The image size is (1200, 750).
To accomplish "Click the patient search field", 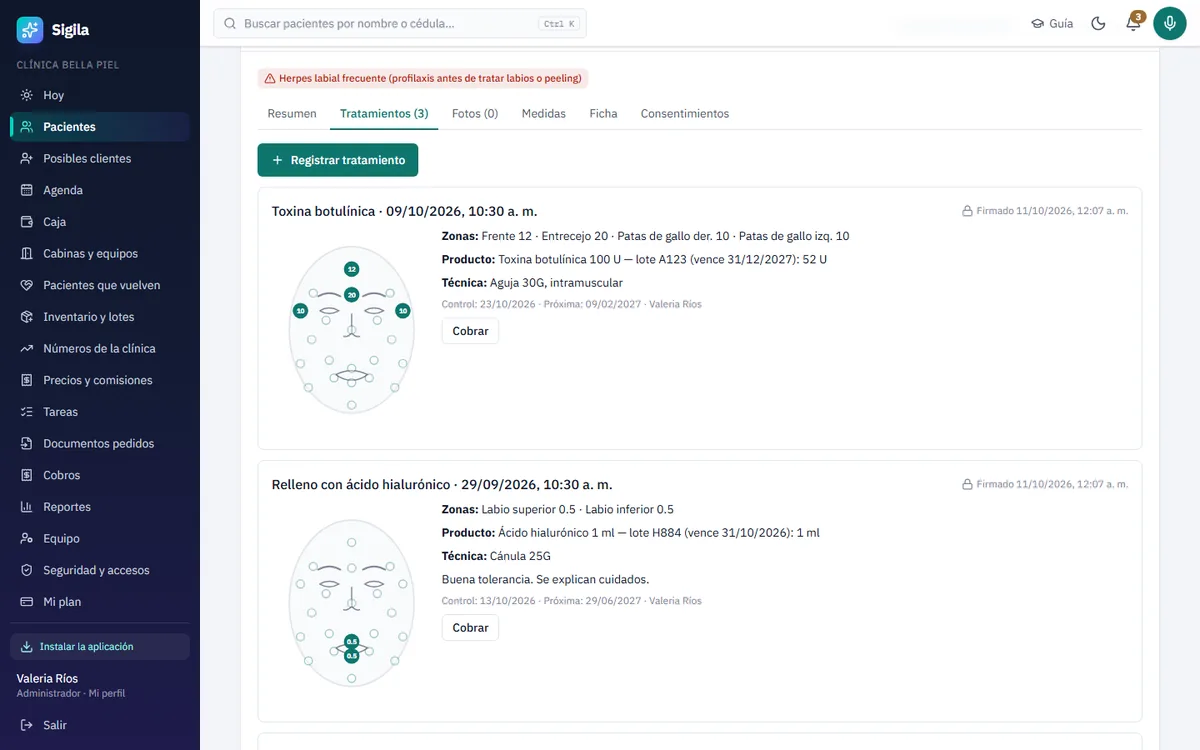I will (x=400, y=23).
